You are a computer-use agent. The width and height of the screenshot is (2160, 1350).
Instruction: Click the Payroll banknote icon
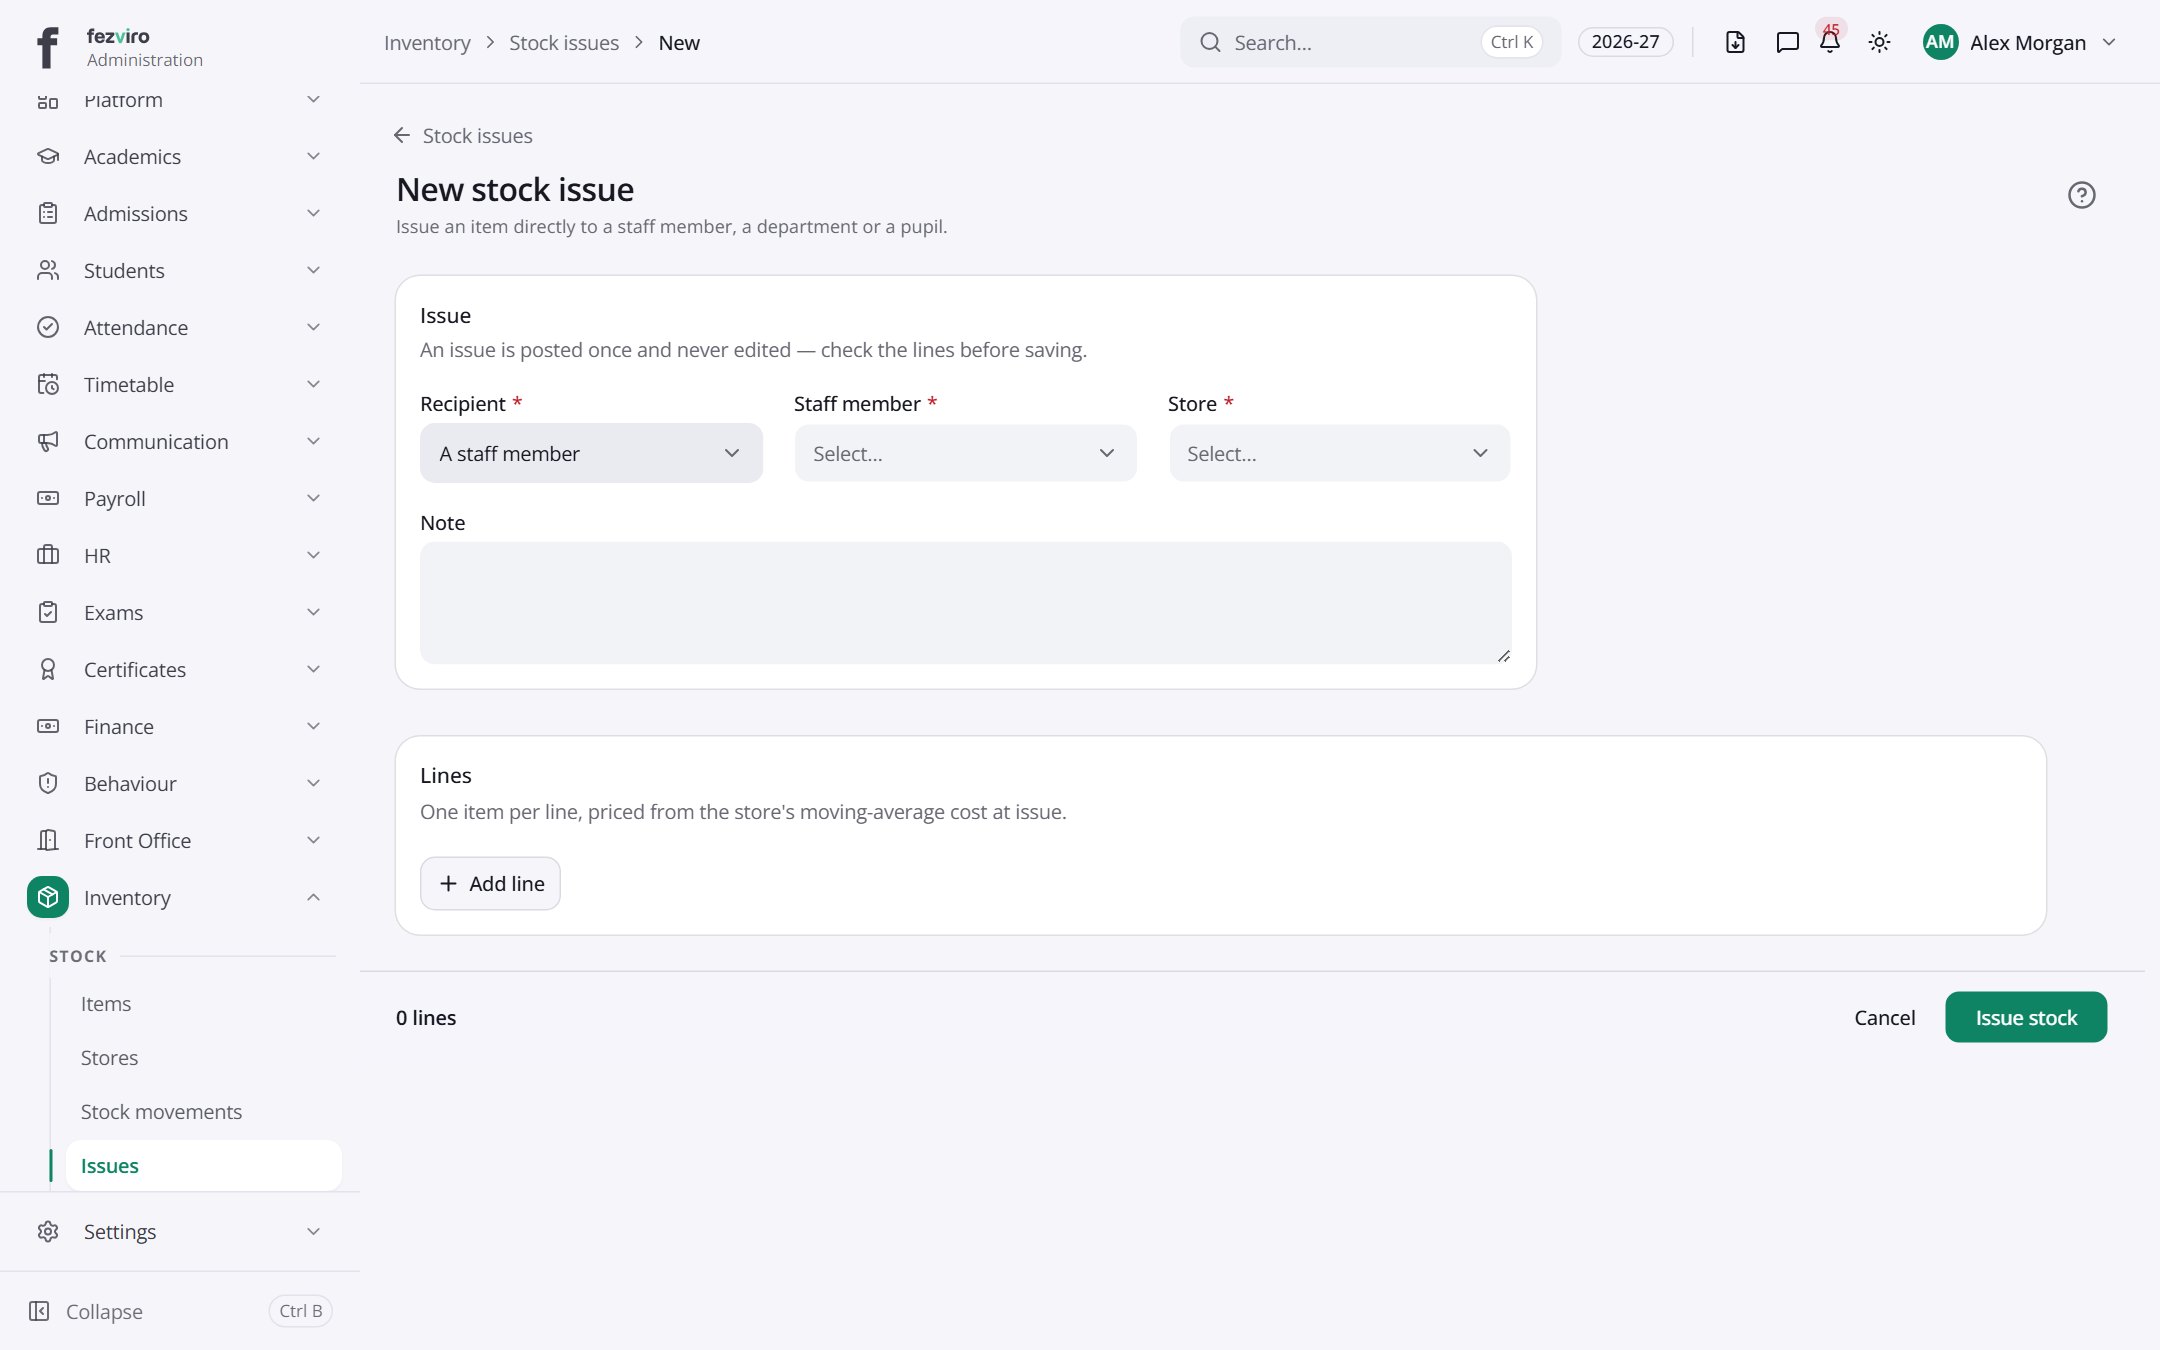click(48, 498)
